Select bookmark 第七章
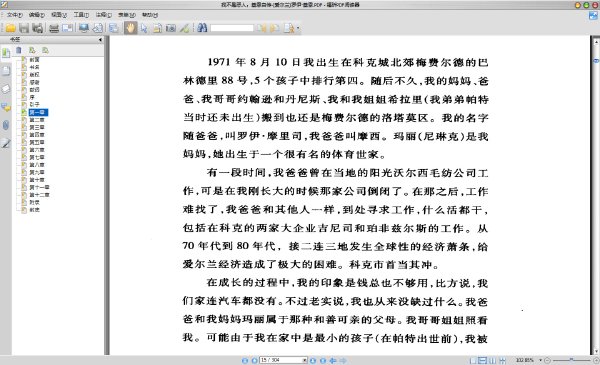Image resolution: width=600 pixels, height=365 pixels. tap(37, 157)
